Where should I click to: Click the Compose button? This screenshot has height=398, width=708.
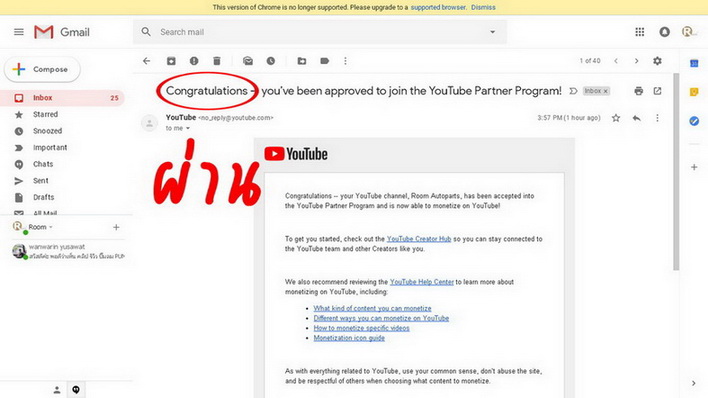42,70
